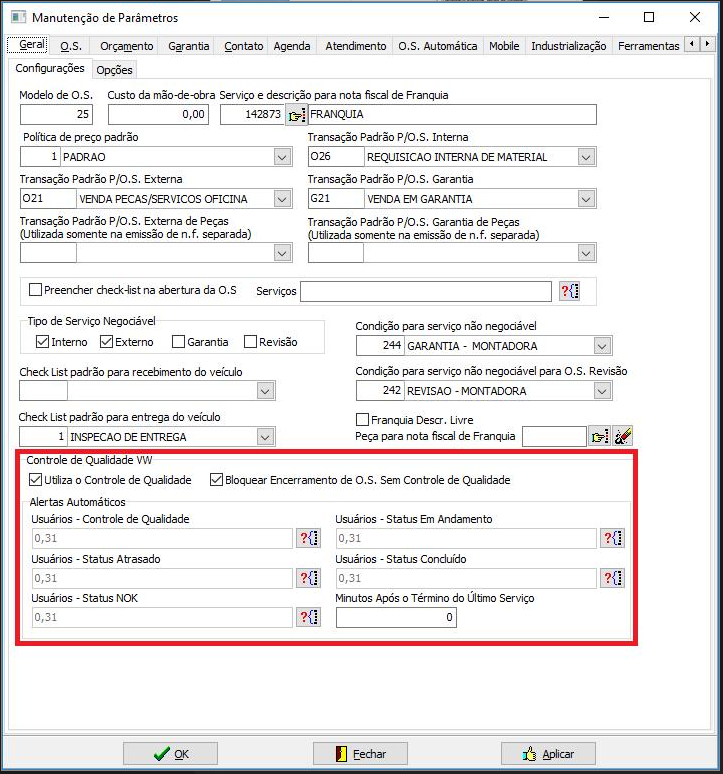Select the Geral tab
Viewport: 723px width, 774px height.
click(x=29, y=44)
